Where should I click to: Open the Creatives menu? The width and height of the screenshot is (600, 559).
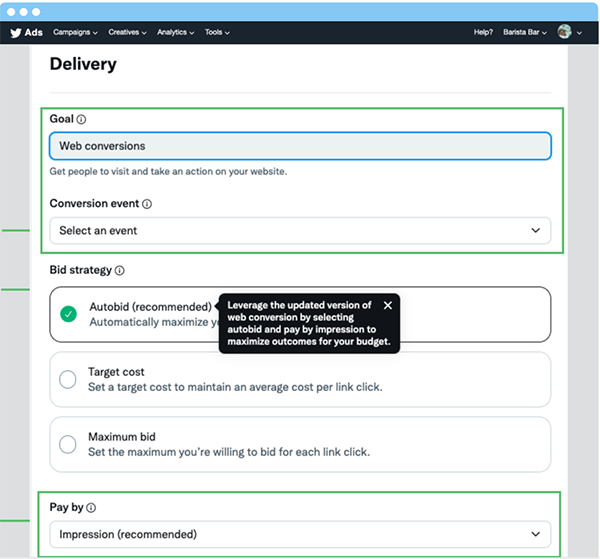pyautogui.click(x=127, y=32)
